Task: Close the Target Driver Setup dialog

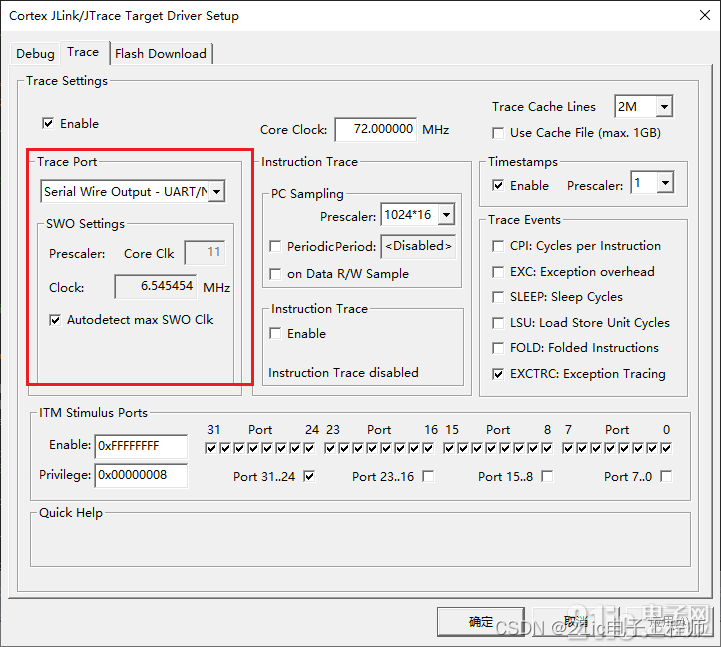Action: coord(704,15)
